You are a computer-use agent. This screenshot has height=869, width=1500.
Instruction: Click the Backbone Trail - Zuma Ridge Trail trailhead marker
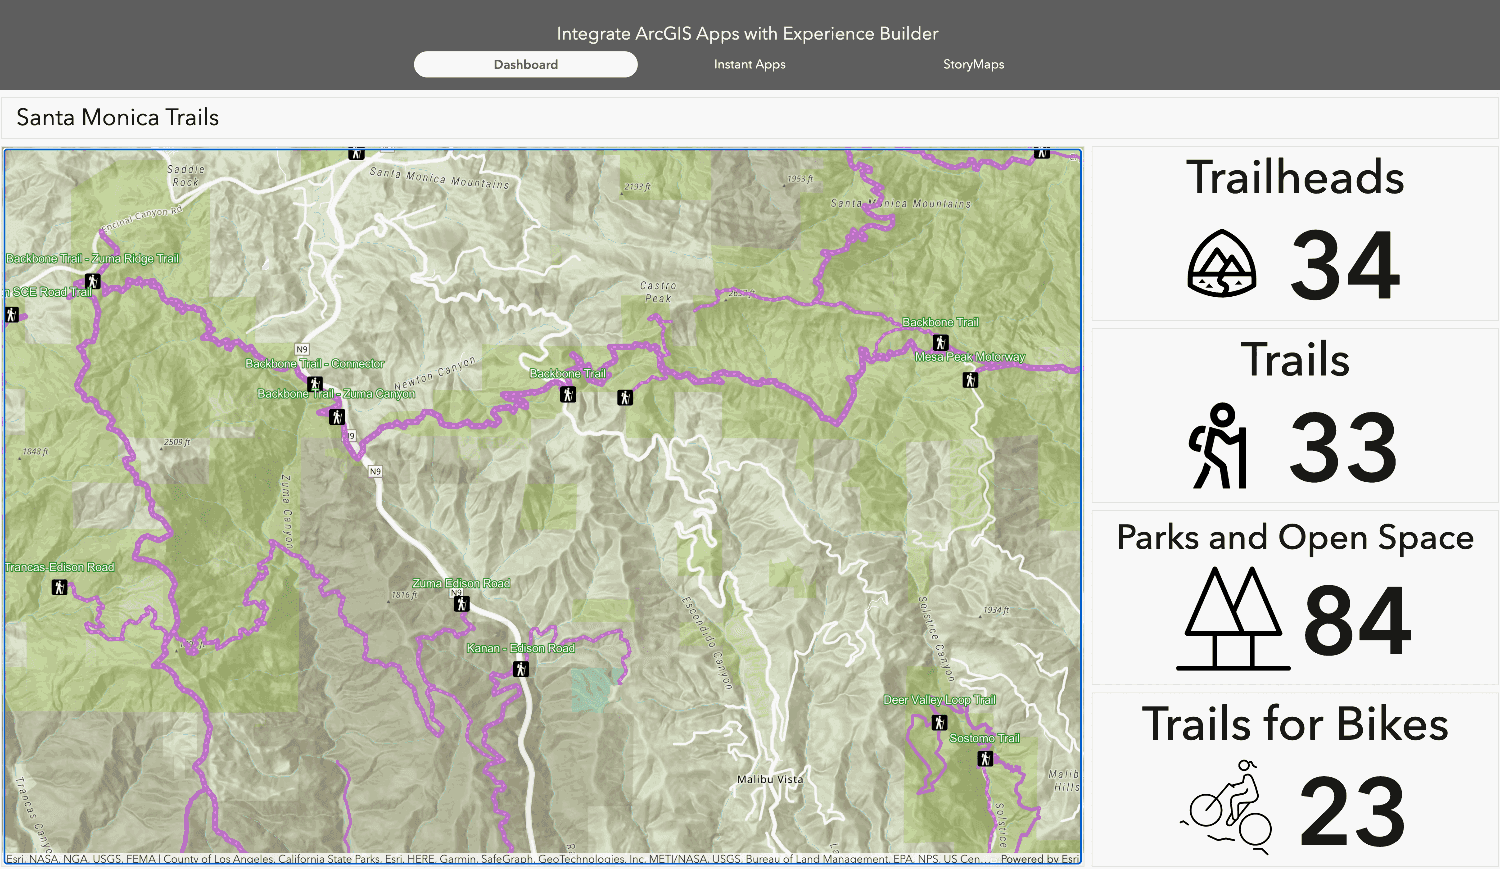[x=92, y=282]
